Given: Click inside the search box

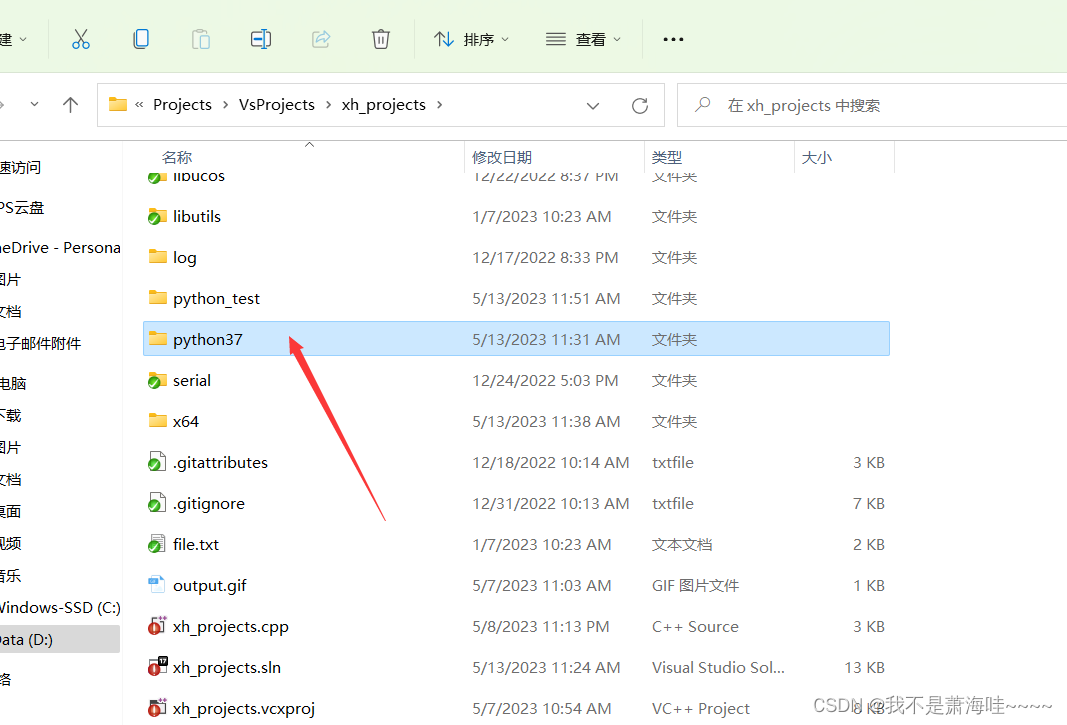Looking at the screenshot, I should point(870,105).
